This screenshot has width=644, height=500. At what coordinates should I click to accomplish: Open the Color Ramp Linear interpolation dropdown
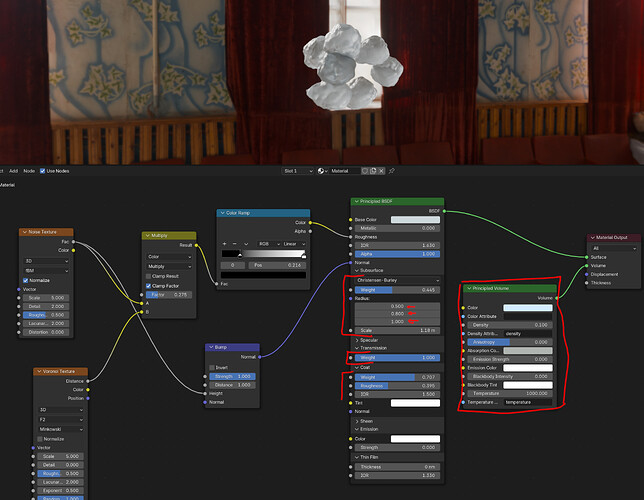[x=294, y=244]
